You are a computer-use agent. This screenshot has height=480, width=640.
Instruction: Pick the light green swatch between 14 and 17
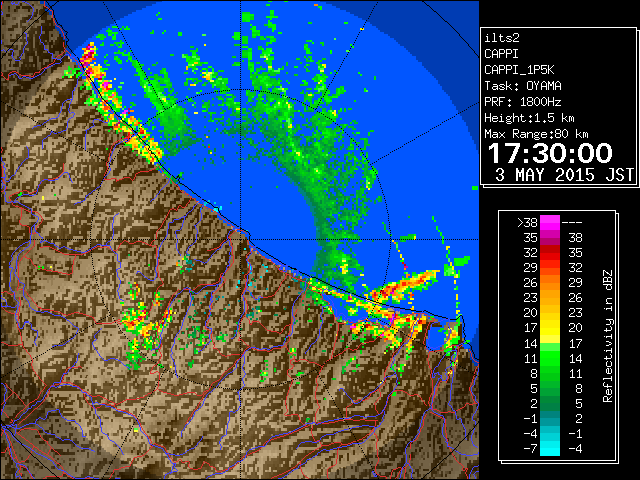point(550,347)
